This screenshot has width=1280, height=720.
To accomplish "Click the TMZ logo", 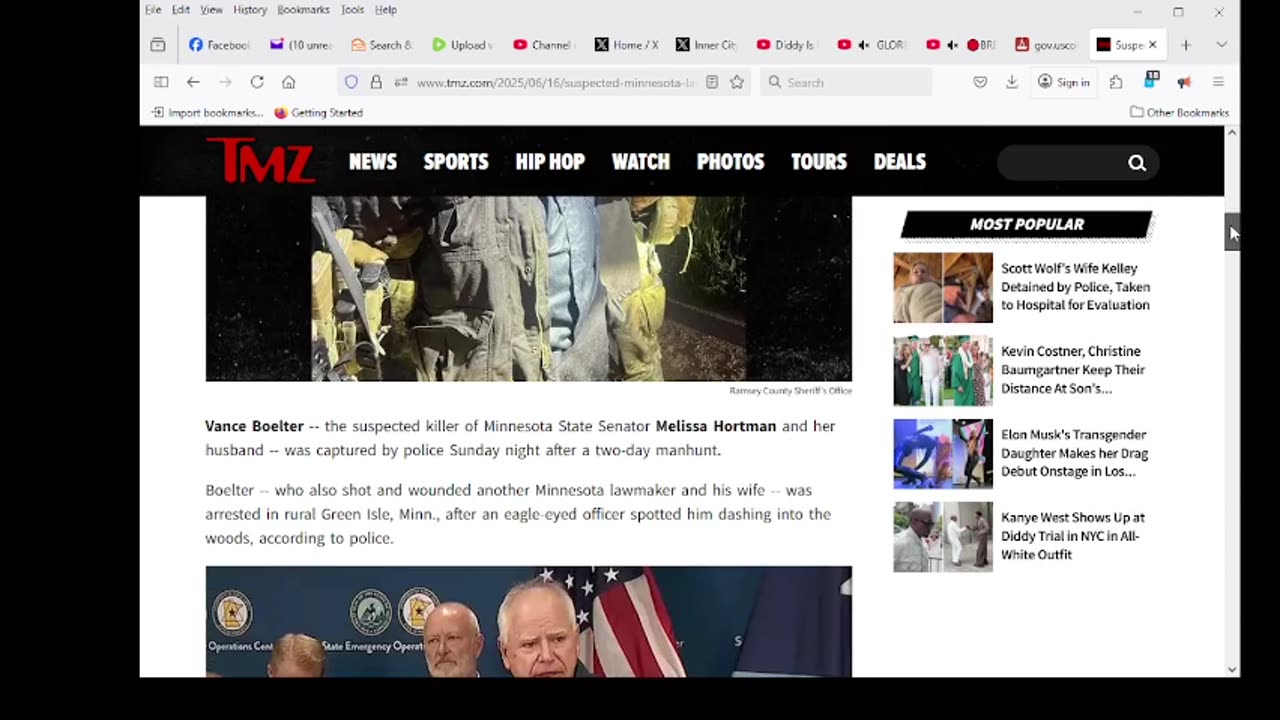I will point(260,161).
